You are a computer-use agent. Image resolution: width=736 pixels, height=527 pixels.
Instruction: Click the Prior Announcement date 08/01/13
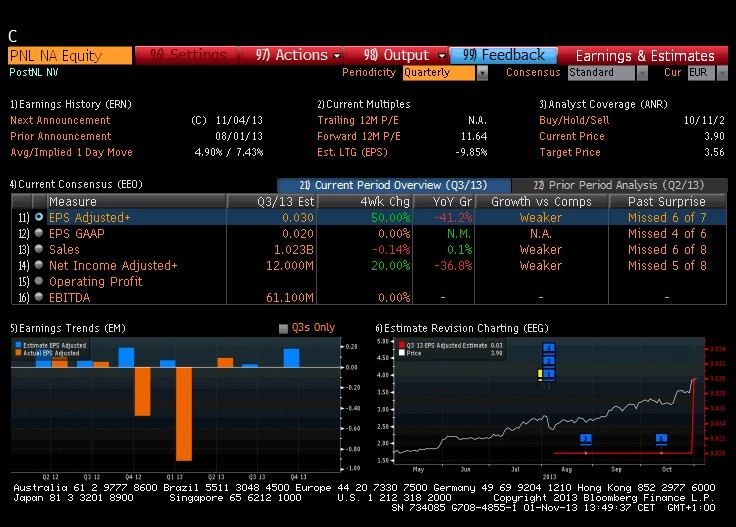click(239, 136)
